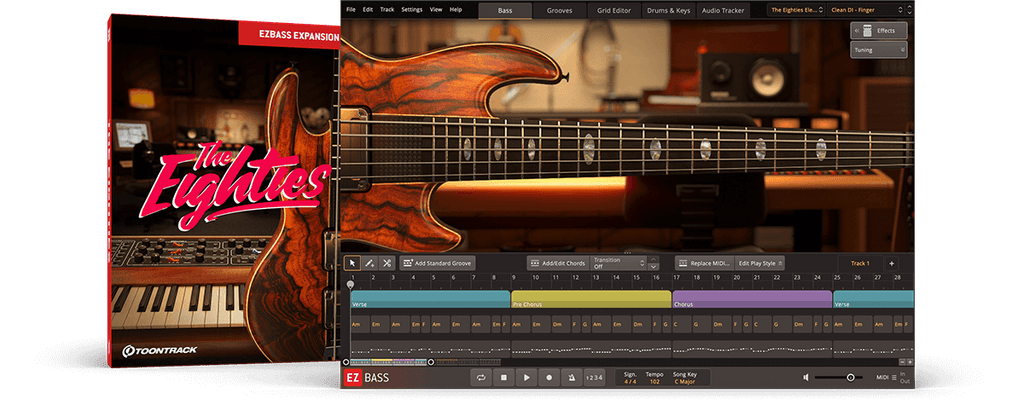Open the MIDI settings menu icon
This screenshot has height=416, width=1024.
point(894,377)
